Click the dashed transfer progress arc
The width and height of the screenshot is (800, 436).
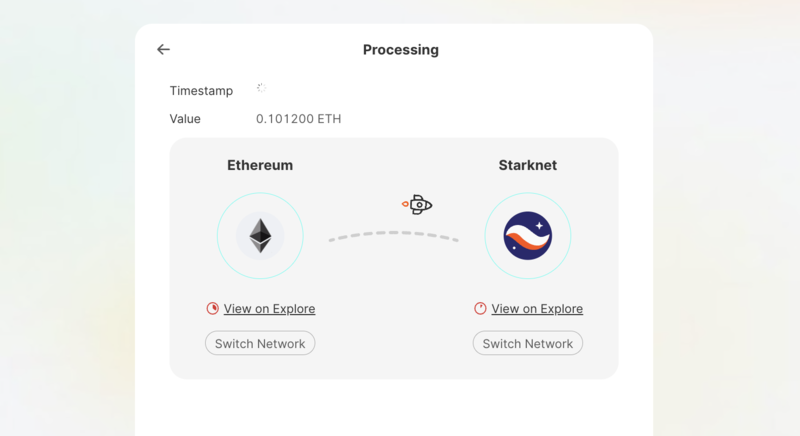click(393, 236)
